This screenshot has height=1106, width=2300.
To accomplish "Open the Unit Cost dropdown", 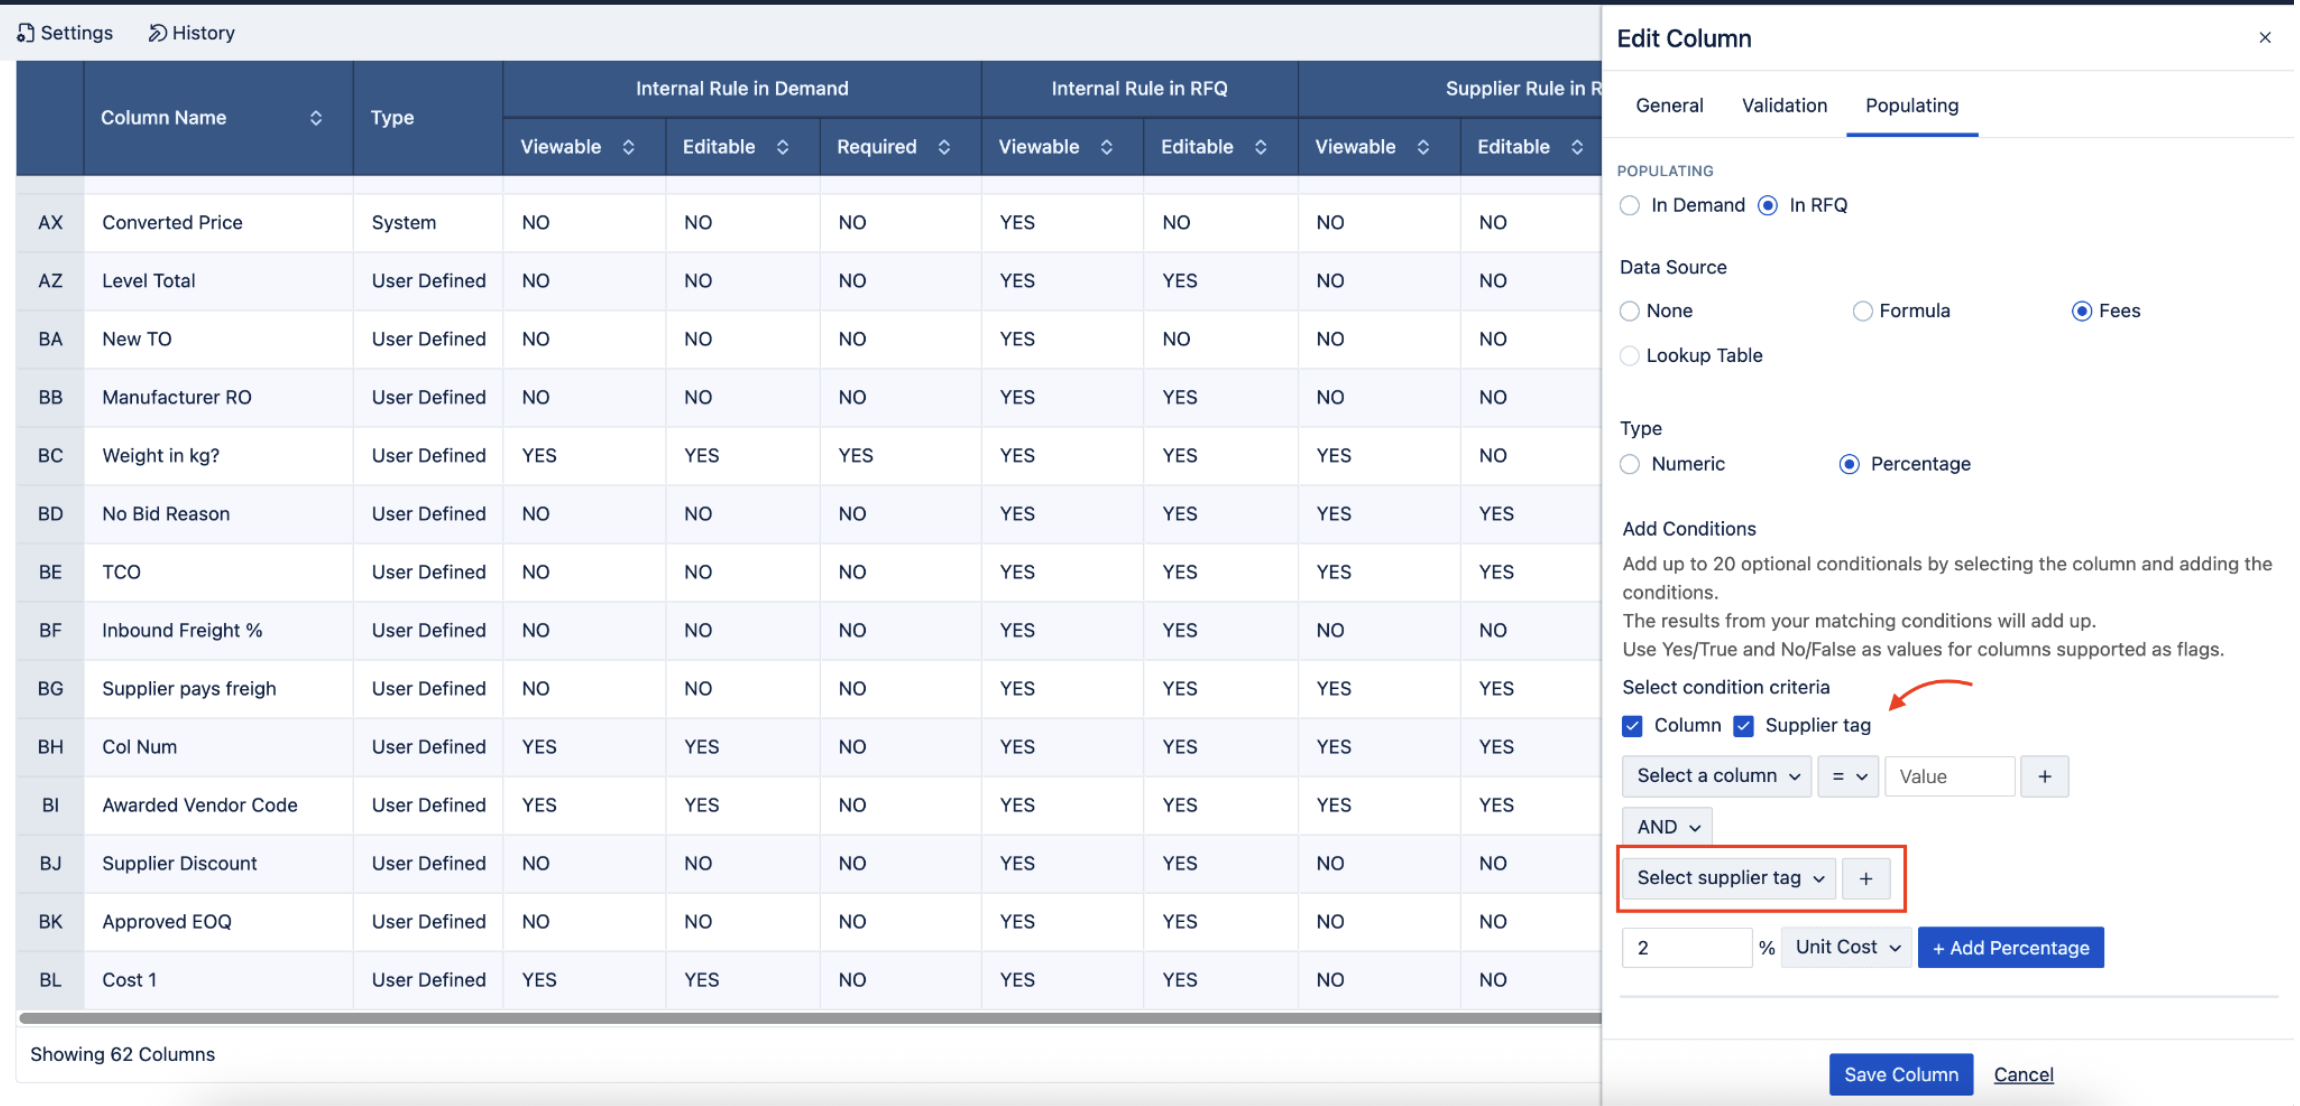I will coord(1846,948).
